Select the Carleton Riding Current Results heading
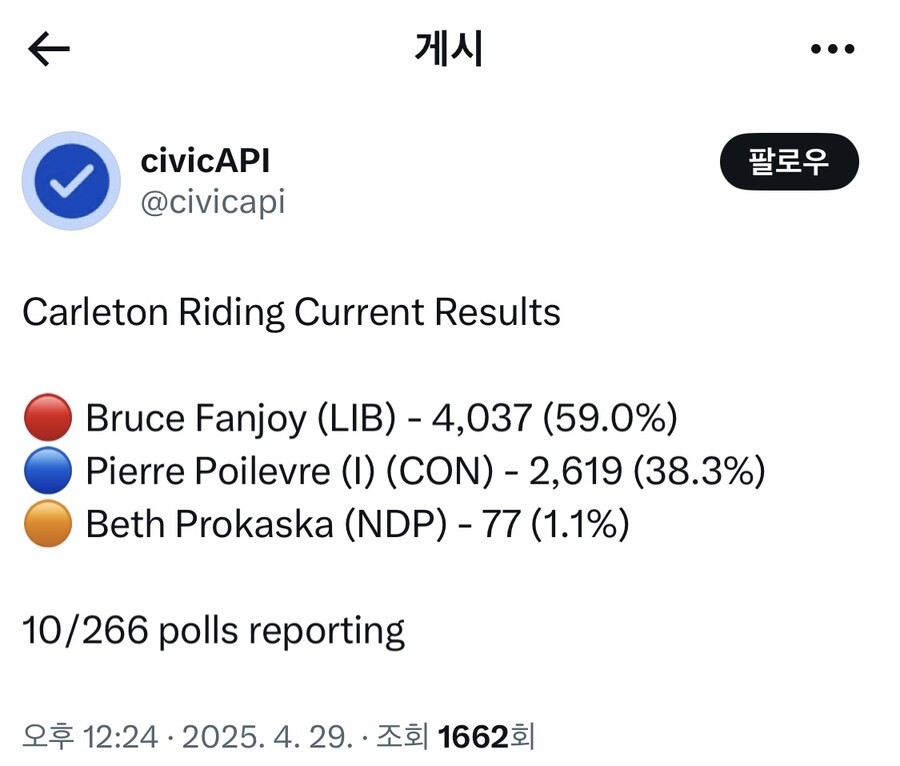 (292, 313)
